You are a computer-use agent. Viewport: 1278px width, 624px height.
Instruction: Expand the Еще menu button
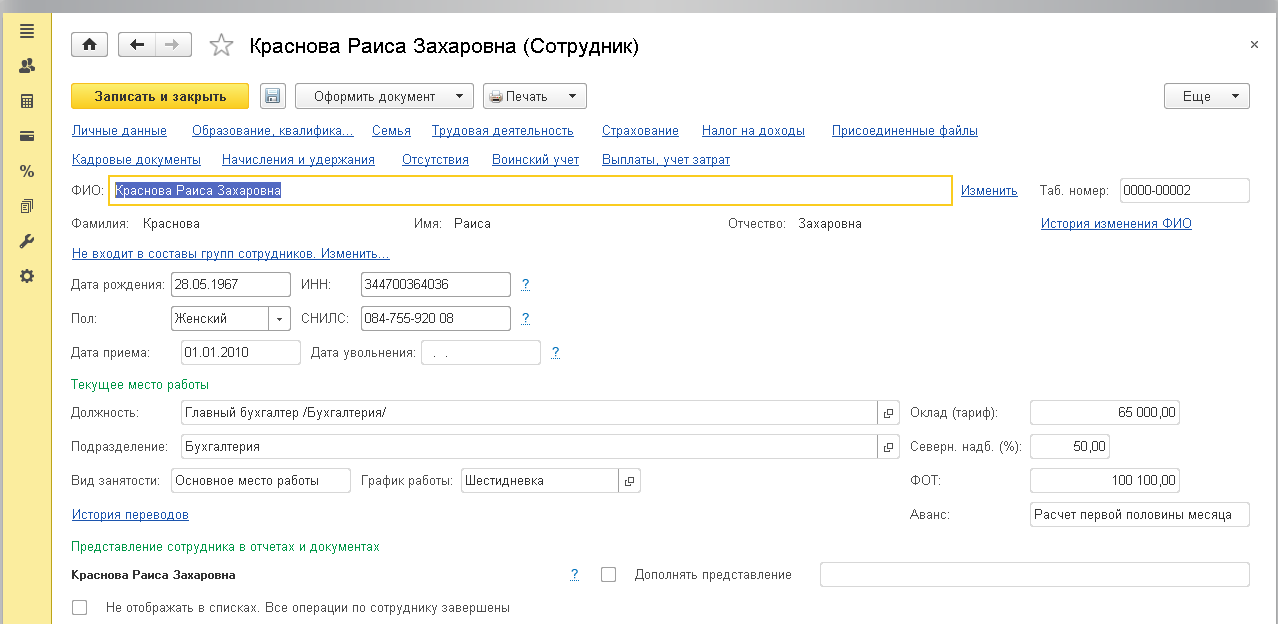[1206, 96]
